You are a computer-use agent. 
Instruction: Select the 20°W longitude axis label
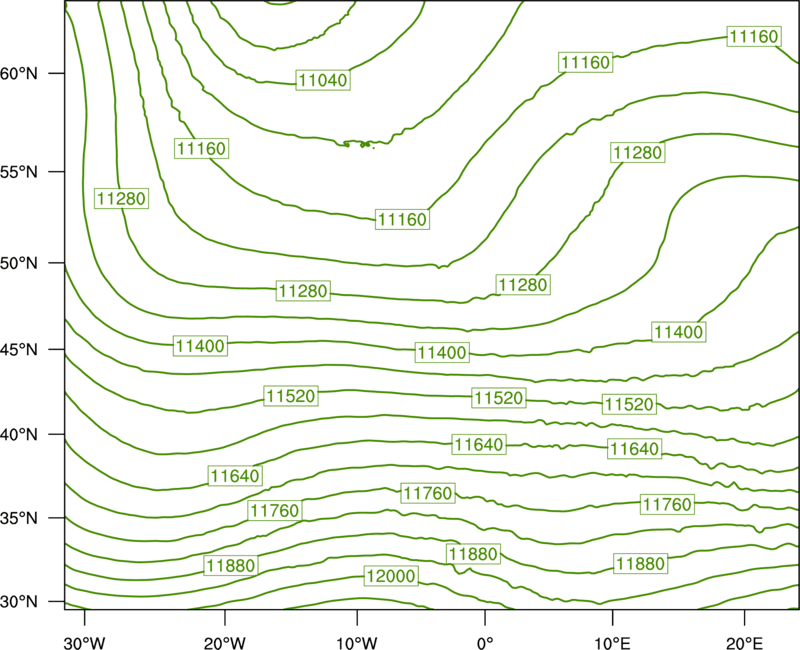click(x=224, y=643)
